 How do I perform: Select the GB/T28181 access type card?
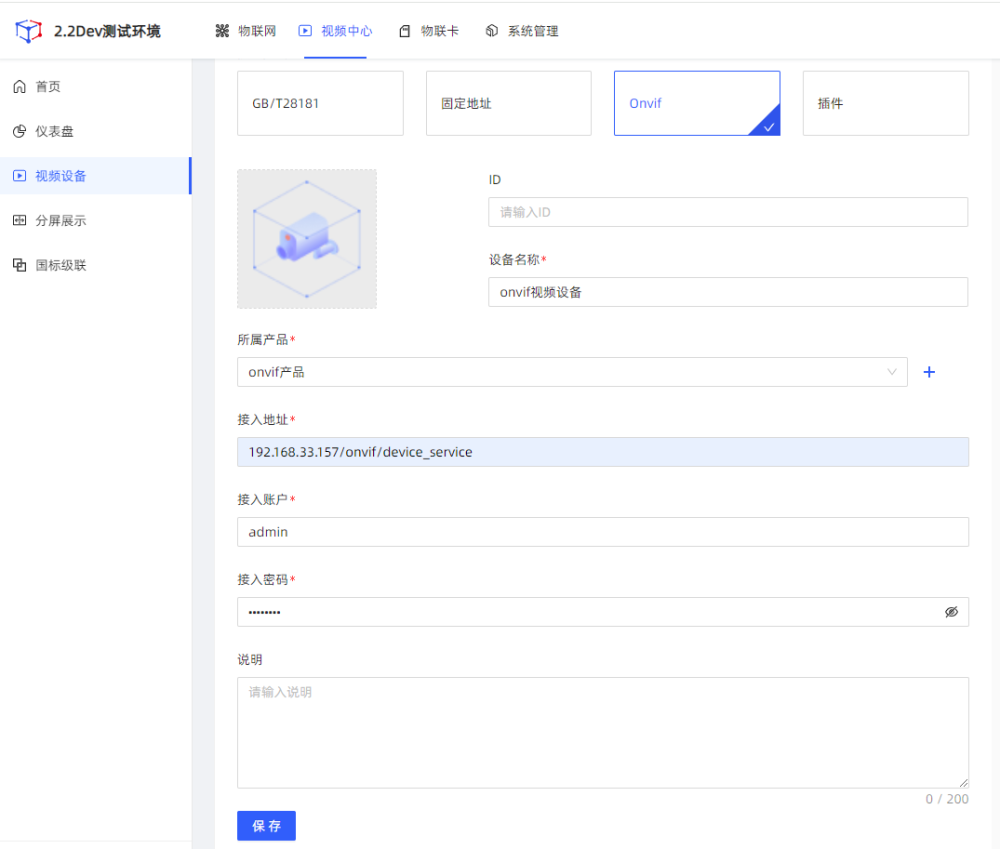320,103
